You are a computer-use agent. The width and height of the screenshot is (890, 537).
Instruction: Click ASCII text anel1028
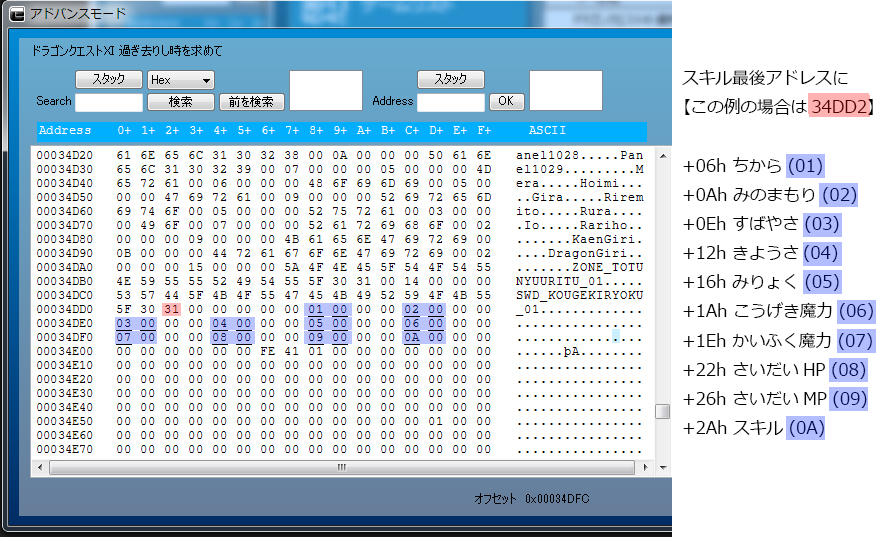(x=548, y=155)
